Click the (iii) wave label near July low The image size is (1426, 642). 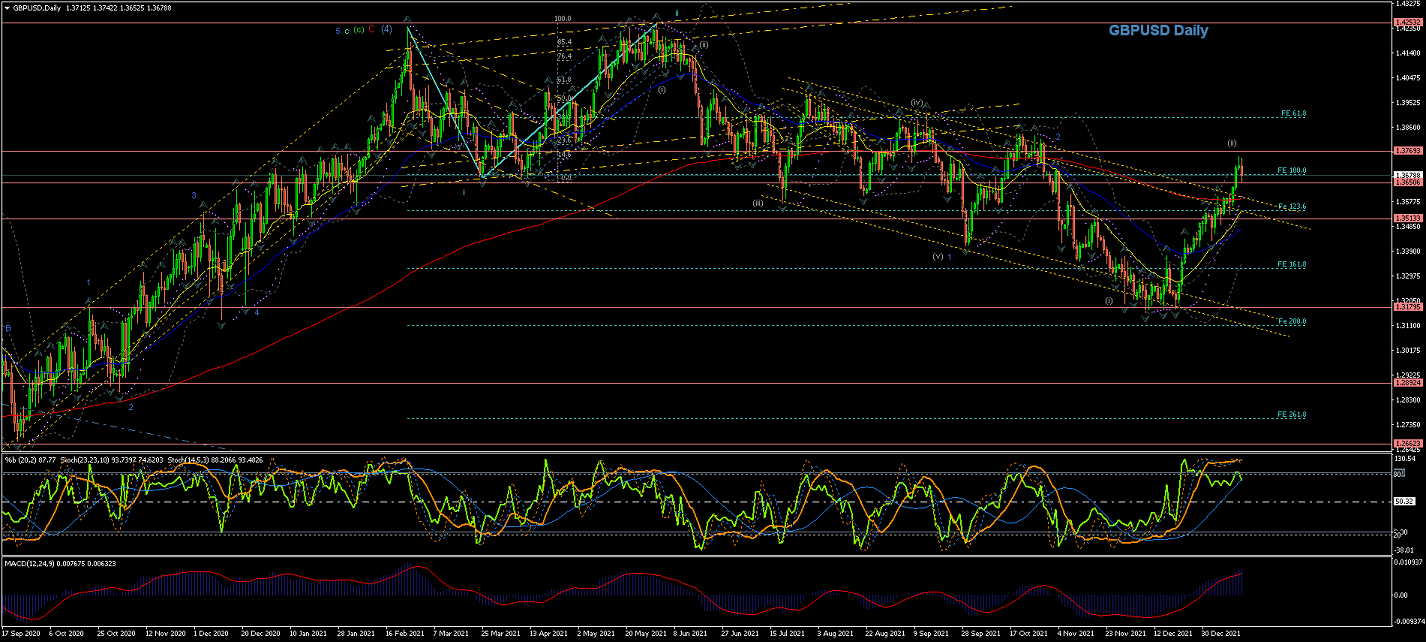(x=758, y=203)
